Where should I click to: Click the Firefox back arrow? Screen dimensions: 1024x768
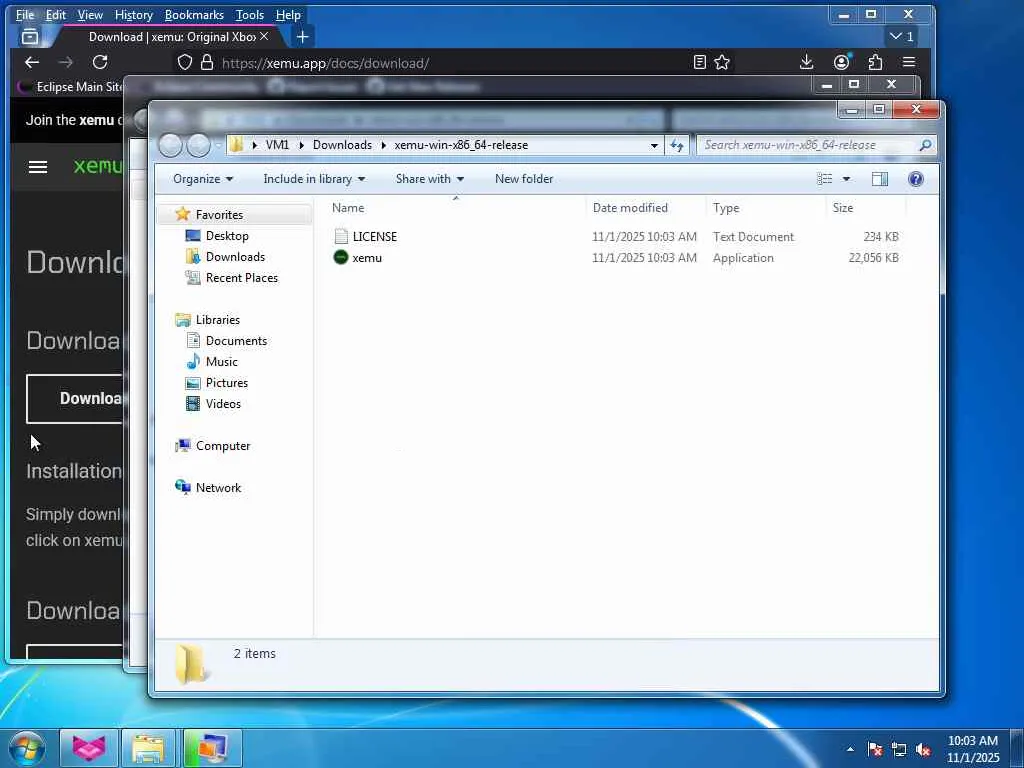[31, 63]
